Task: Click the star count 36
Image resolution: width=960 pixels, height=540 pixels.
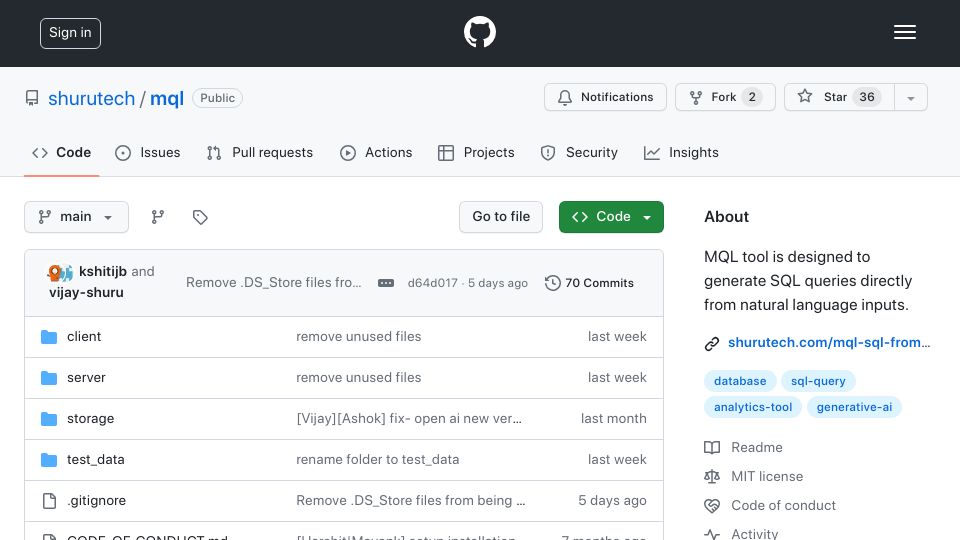Action: (866, 97)
